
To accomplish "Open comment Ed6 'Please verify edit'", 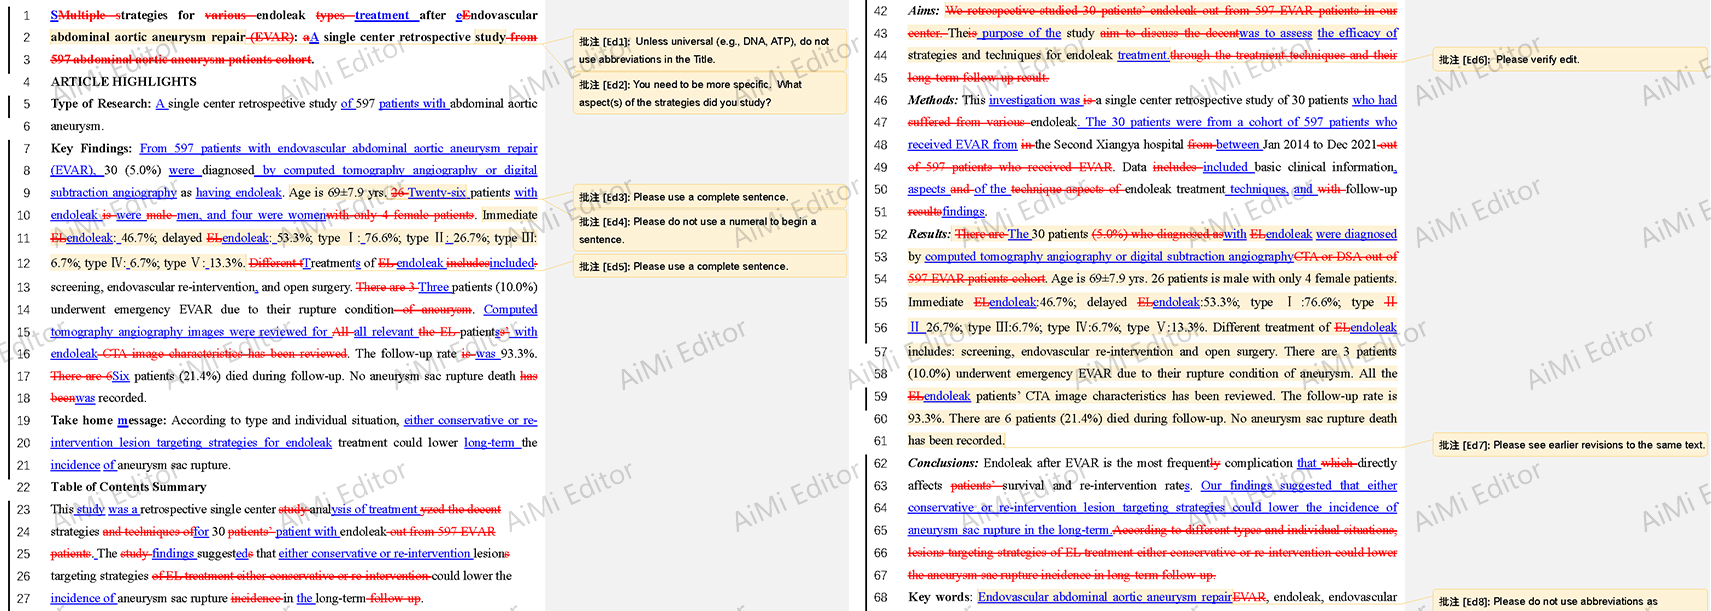I will click(x=1569, y=59).
